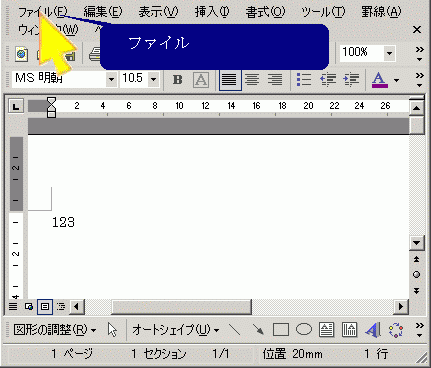Viewport: 431px width, 368px height.
Task: Select the justify alignment icon
Action: [230, 80]
